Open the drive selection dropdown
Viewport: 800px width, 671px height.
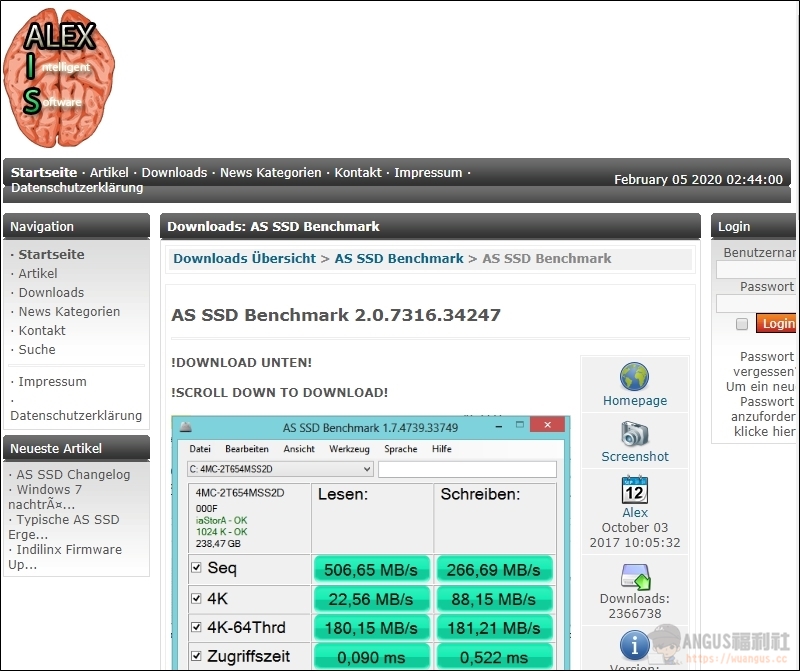tap(280, 469)
